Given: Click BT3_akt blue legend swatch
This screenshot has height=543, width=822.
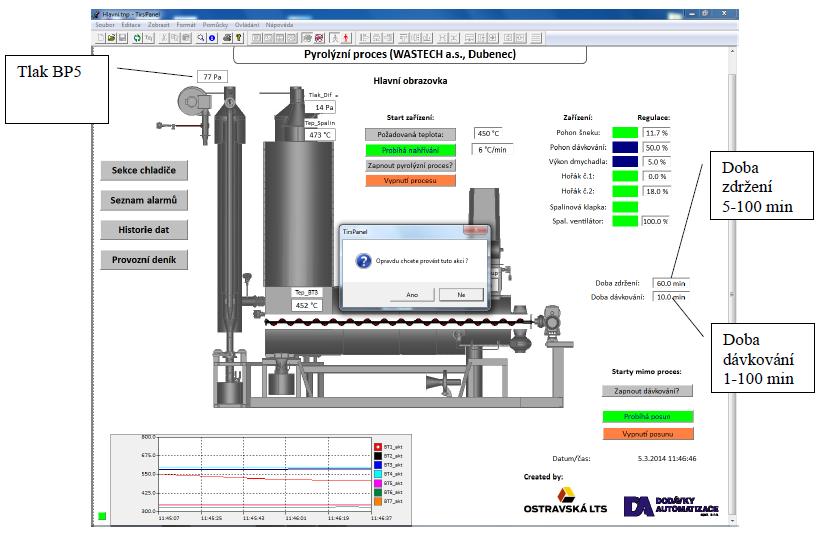Looking at the screenshot, I should tap(378, 465).
